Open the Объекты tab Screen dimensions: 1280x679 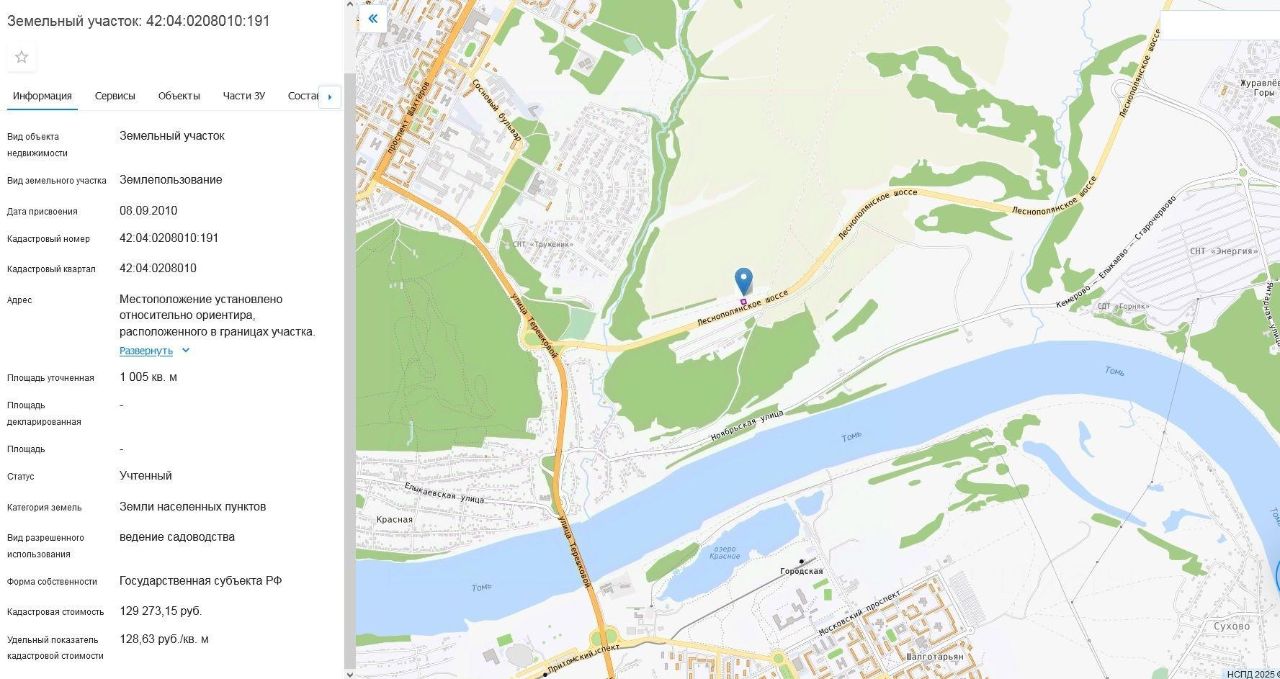[x=179, y=96]
